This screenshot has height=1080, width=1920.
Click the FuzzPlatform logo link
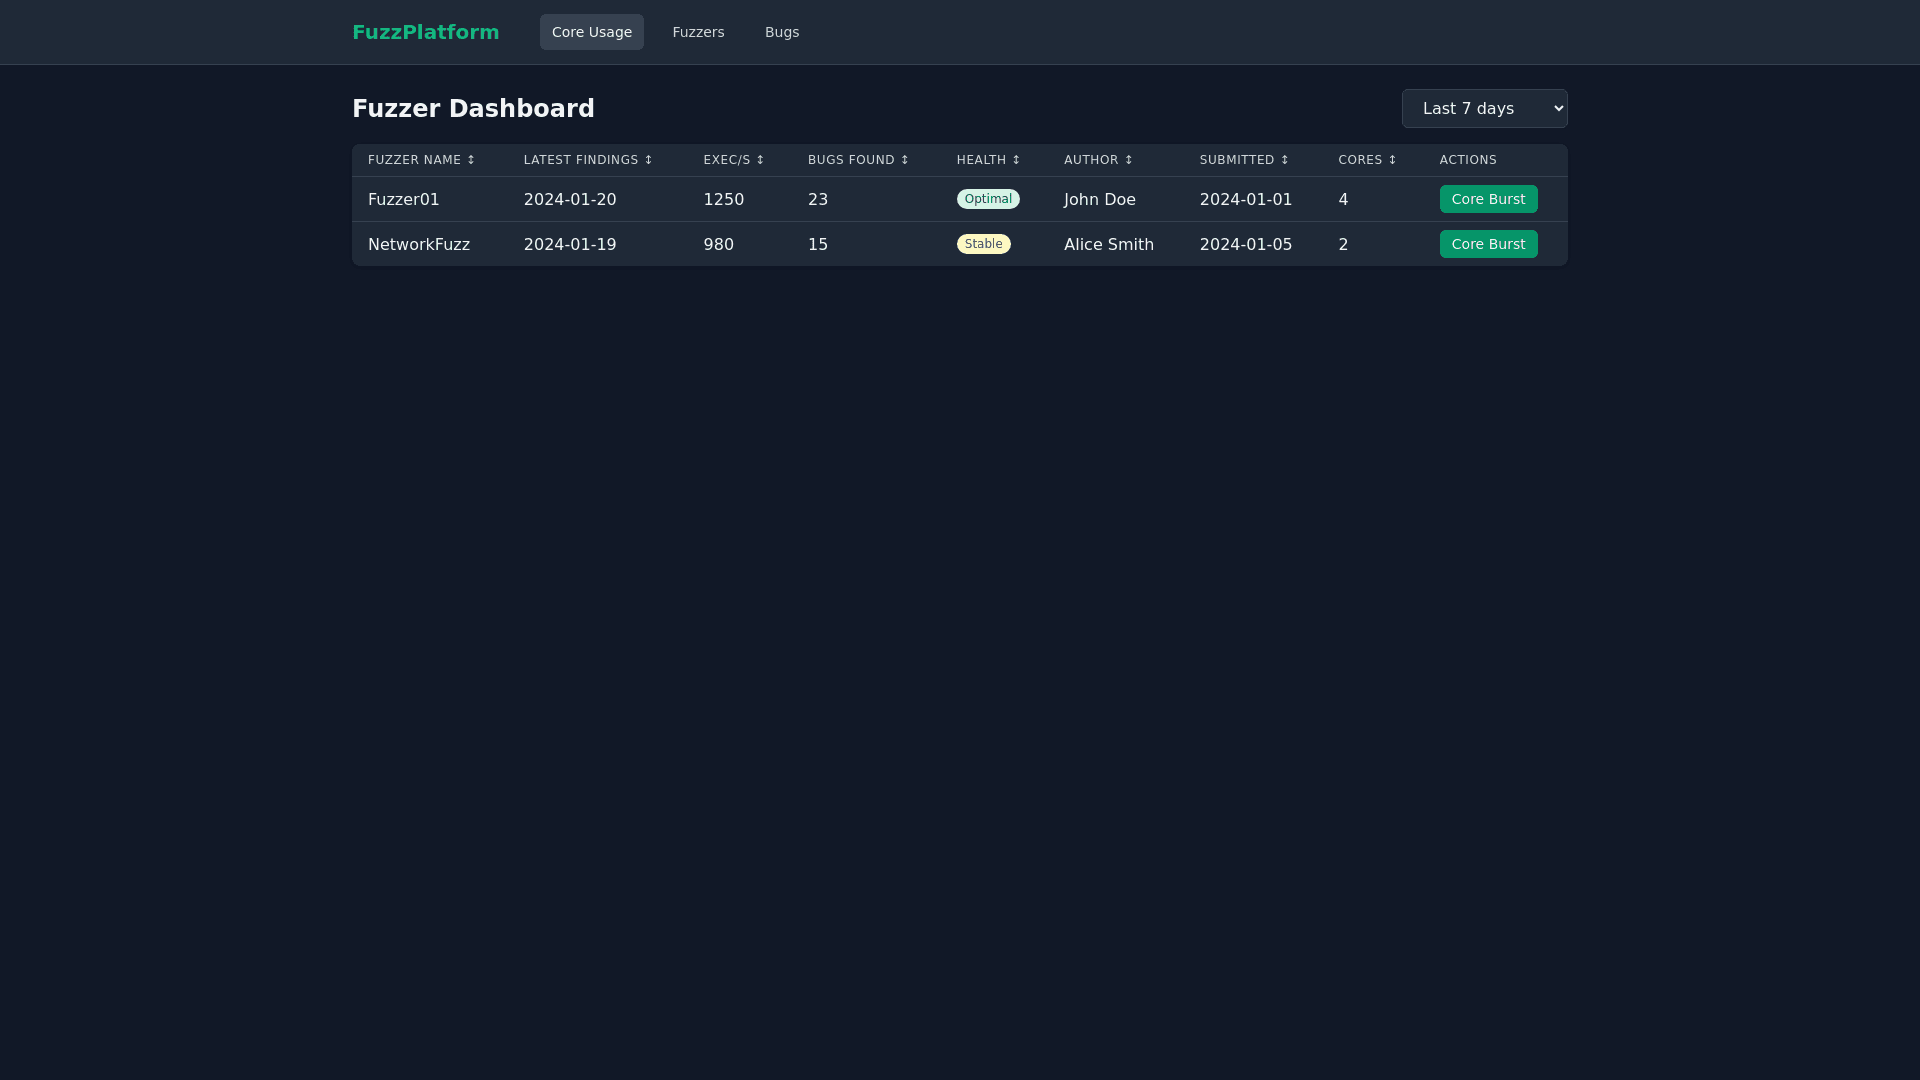tap(425, 32)
